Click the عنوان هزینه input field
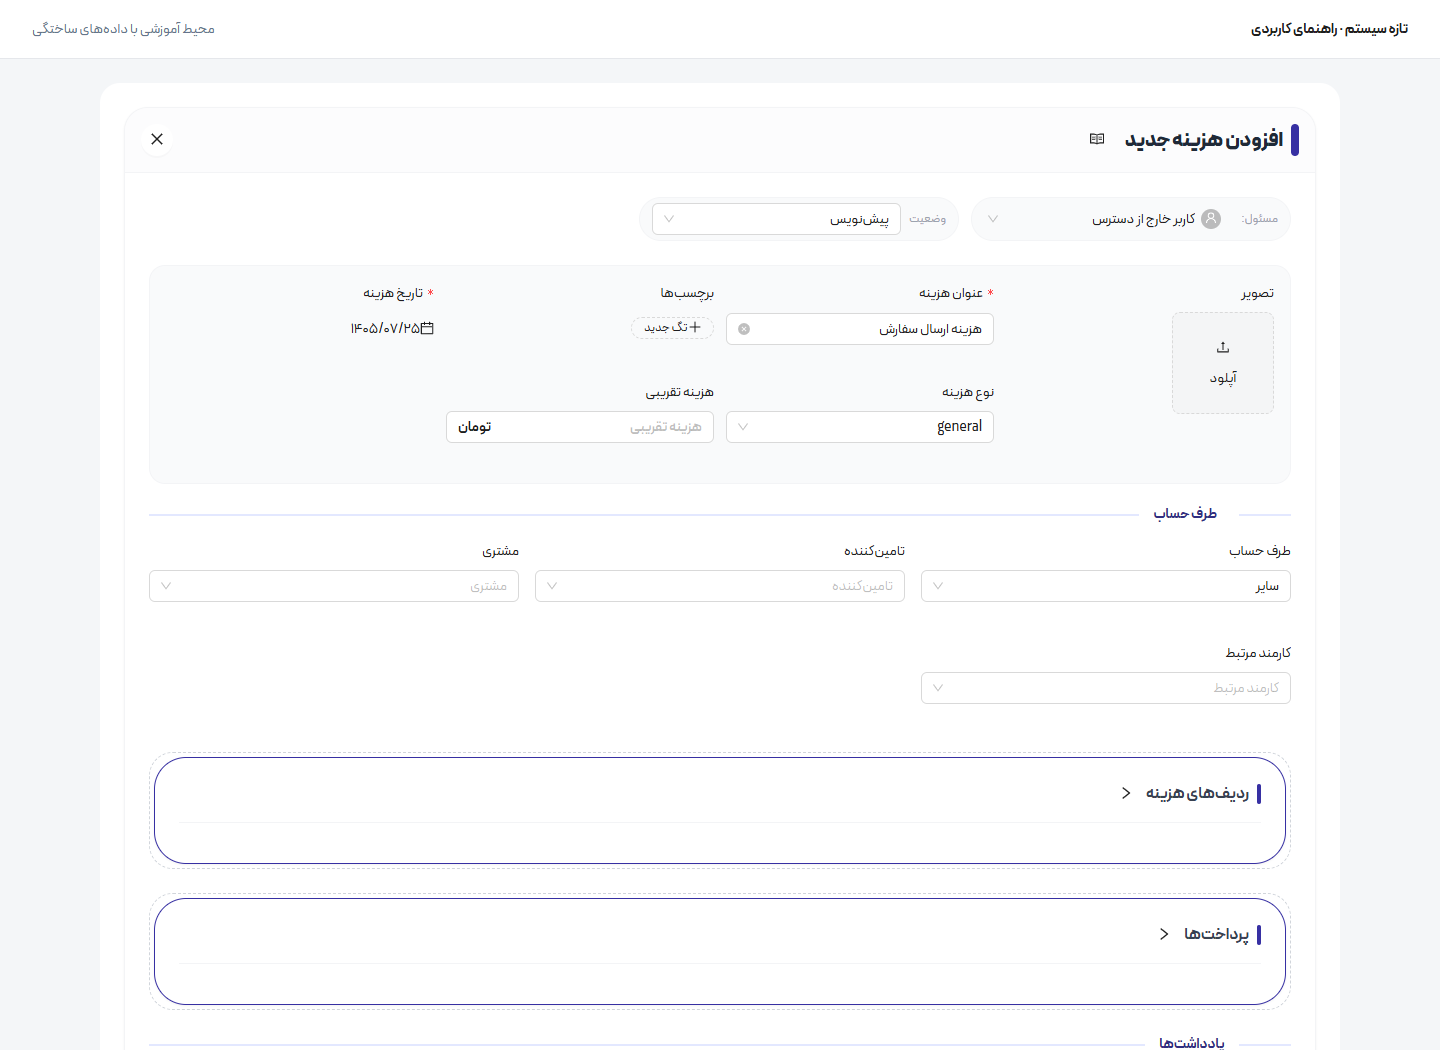Image resolution: width=1440 pixels, height=1050 pixels. pos(860,329)
